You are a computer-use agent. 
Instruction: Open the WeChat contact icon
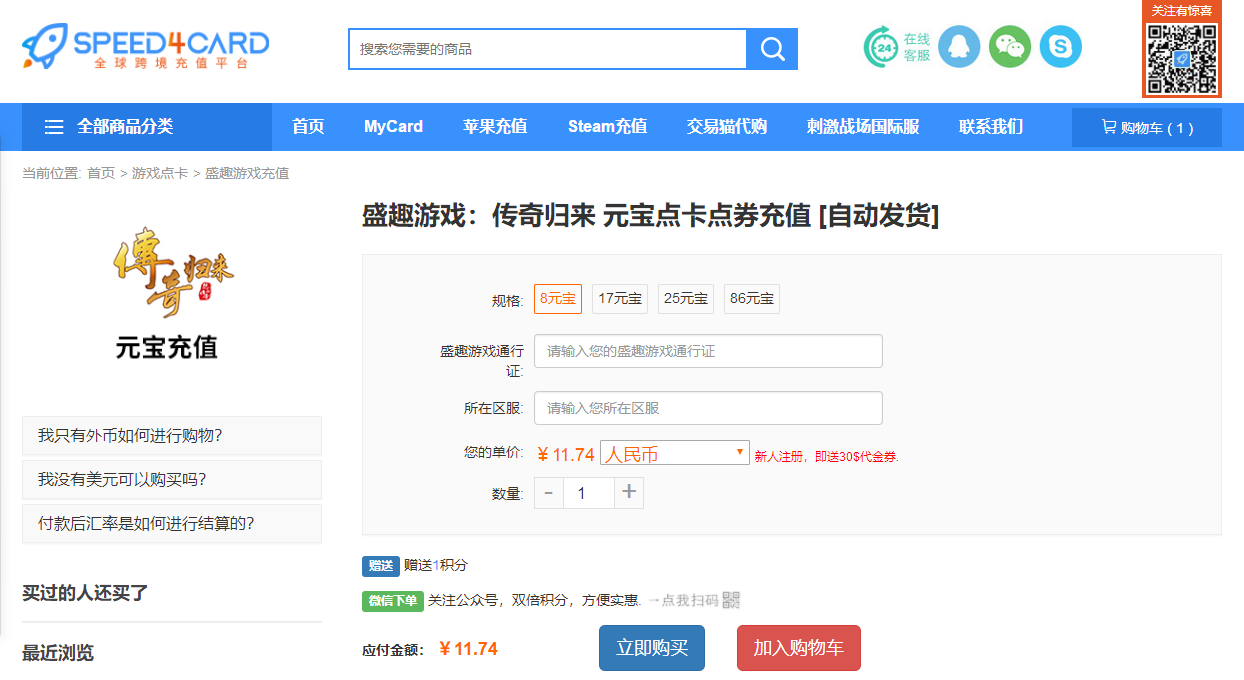[x=1010, y=47]
